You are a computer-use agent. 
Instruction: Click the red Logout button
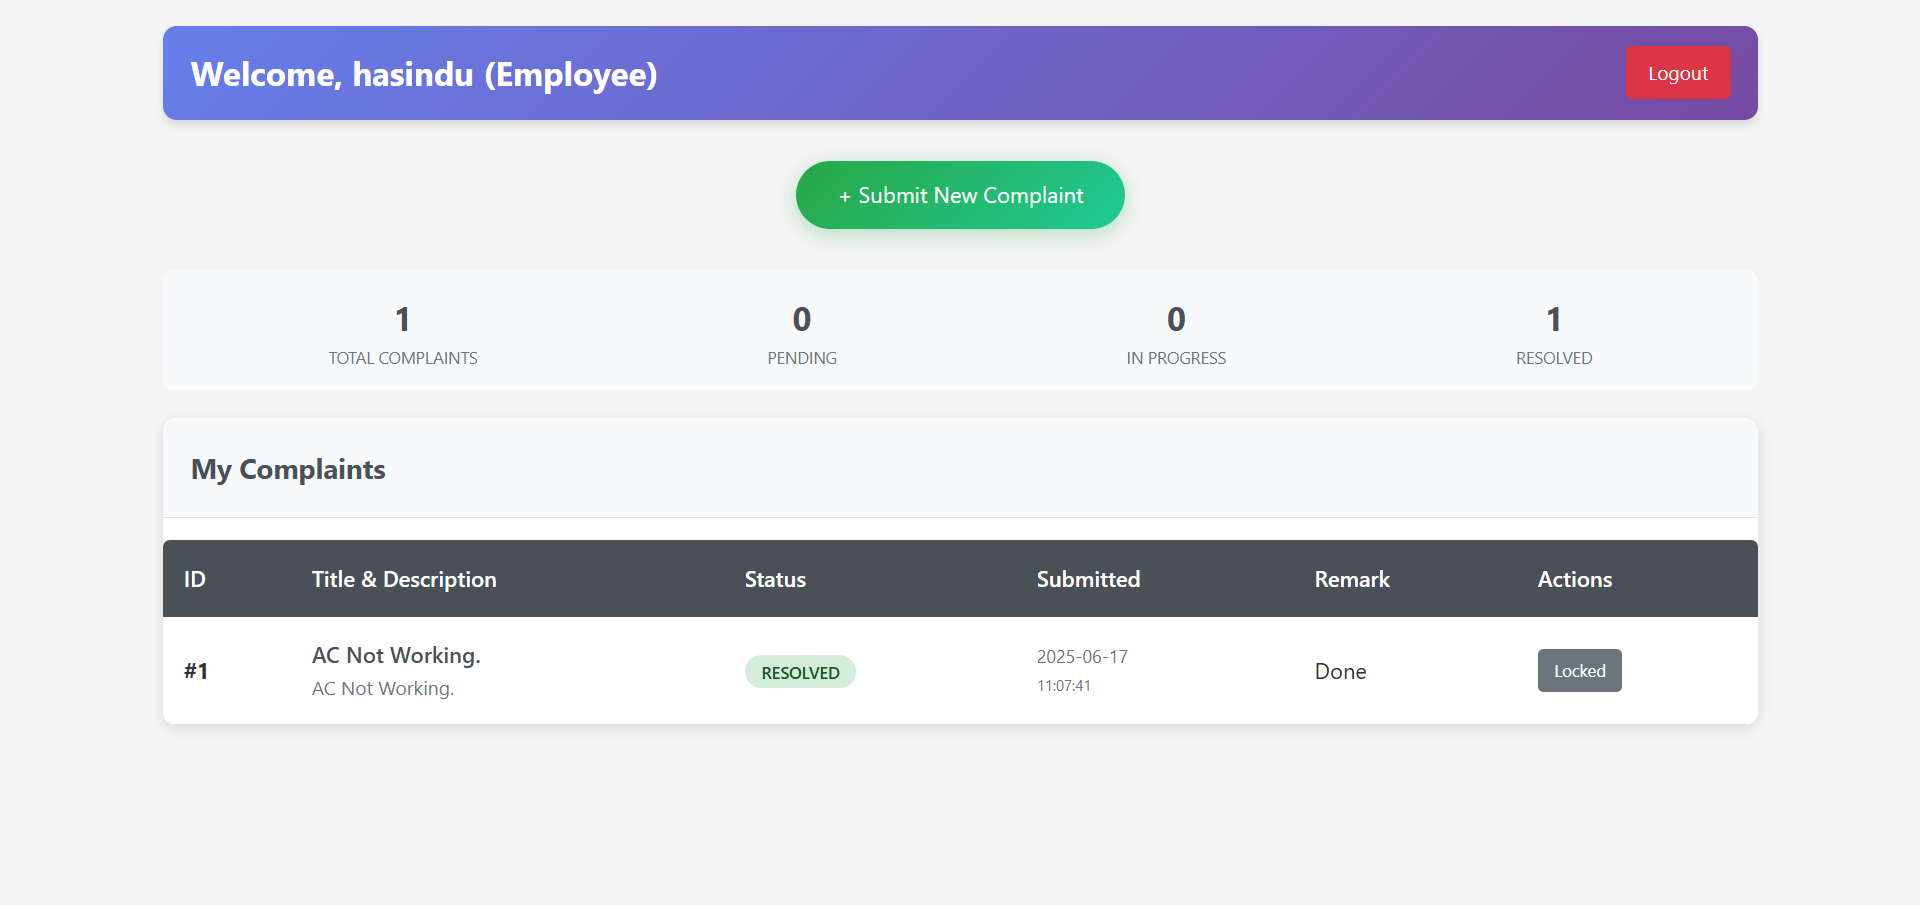pos(1677,73)
